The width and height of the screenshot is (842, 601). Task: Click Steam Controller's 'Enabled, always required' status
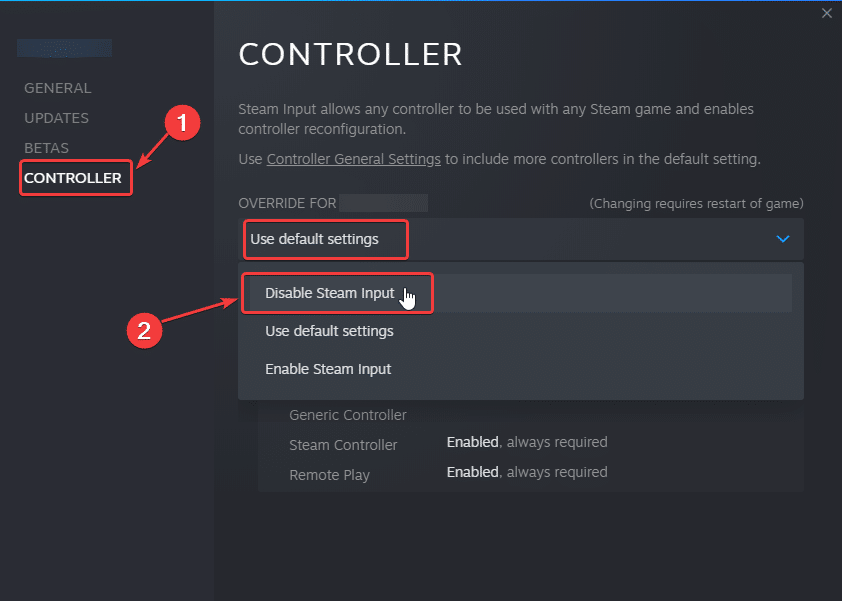pyautogui.click(x=526, y=442)
